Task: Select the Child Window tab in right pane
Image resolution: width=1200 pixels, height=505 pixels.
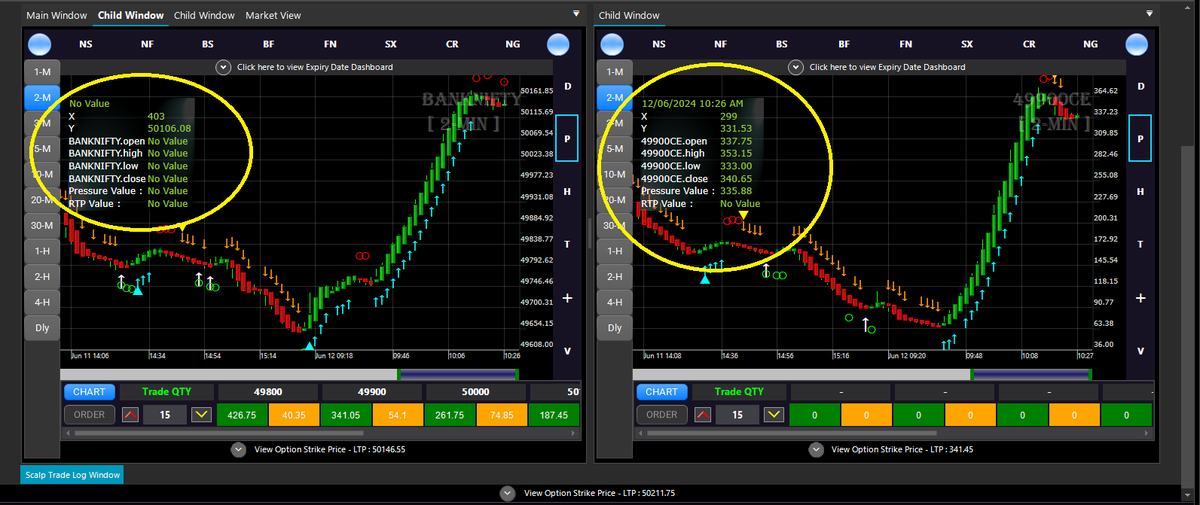Action: pos(629,15)
